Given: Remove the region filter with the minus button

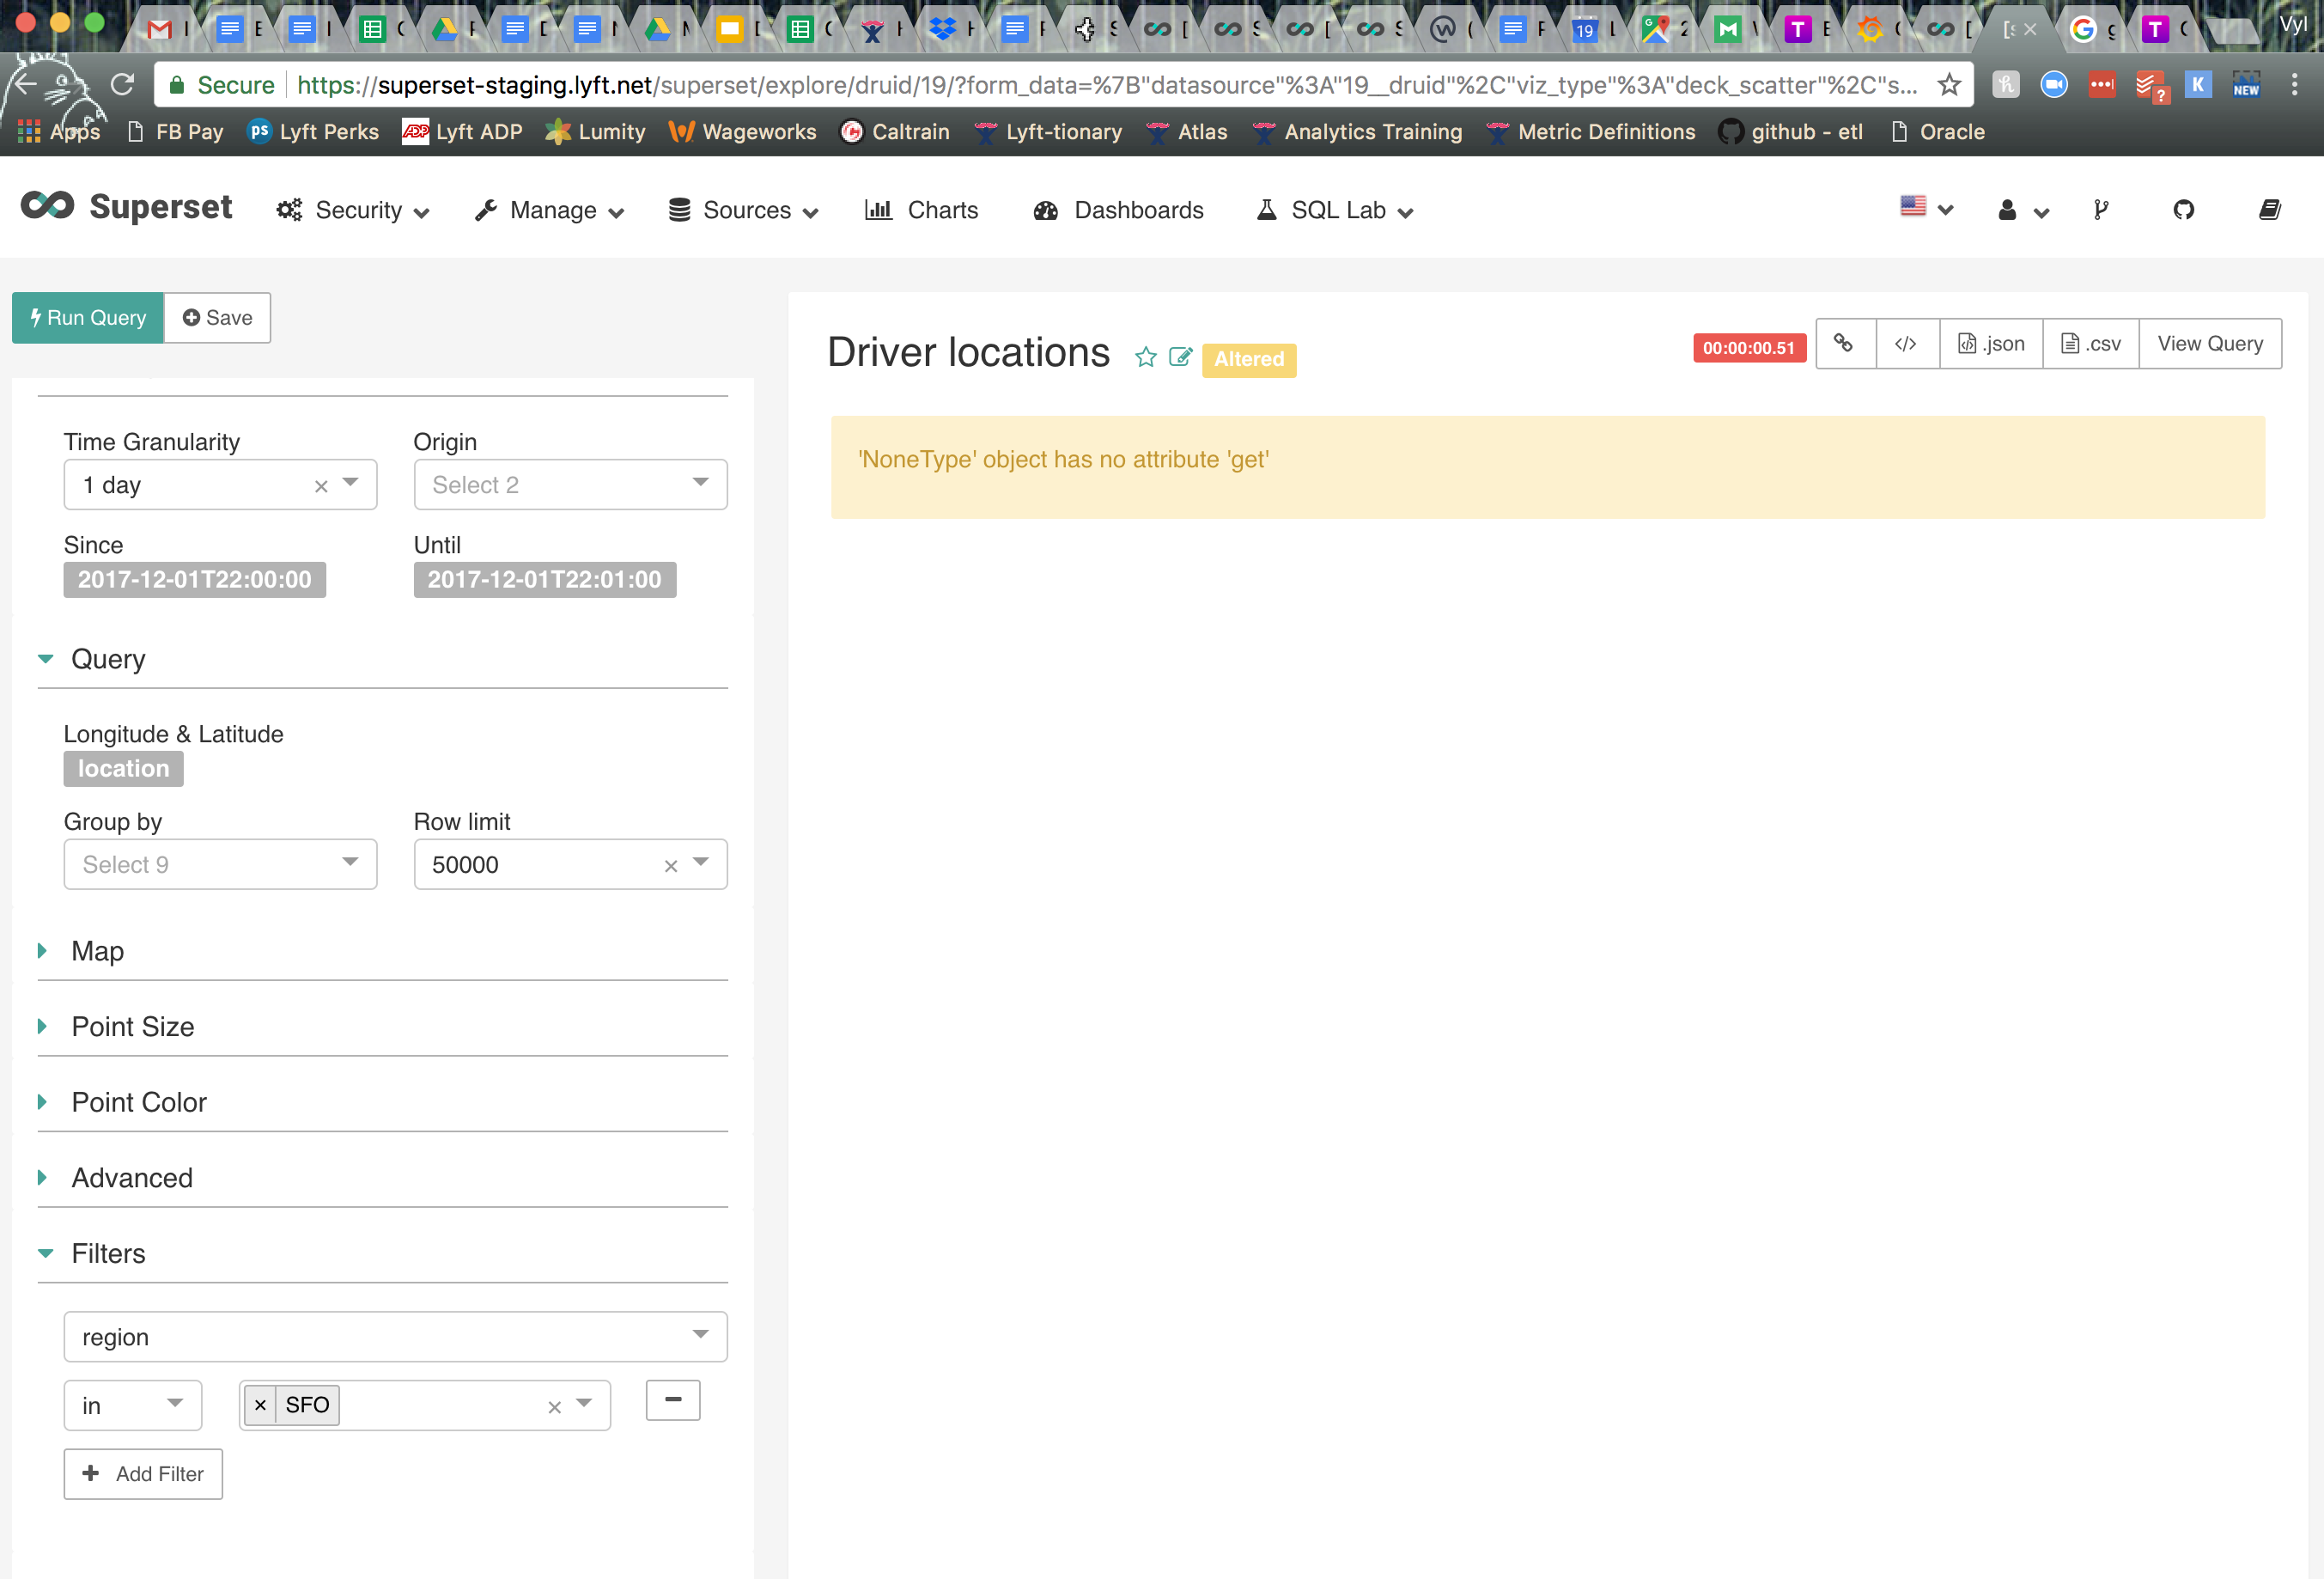Looking at the screenshot, I should (672, 1400).
